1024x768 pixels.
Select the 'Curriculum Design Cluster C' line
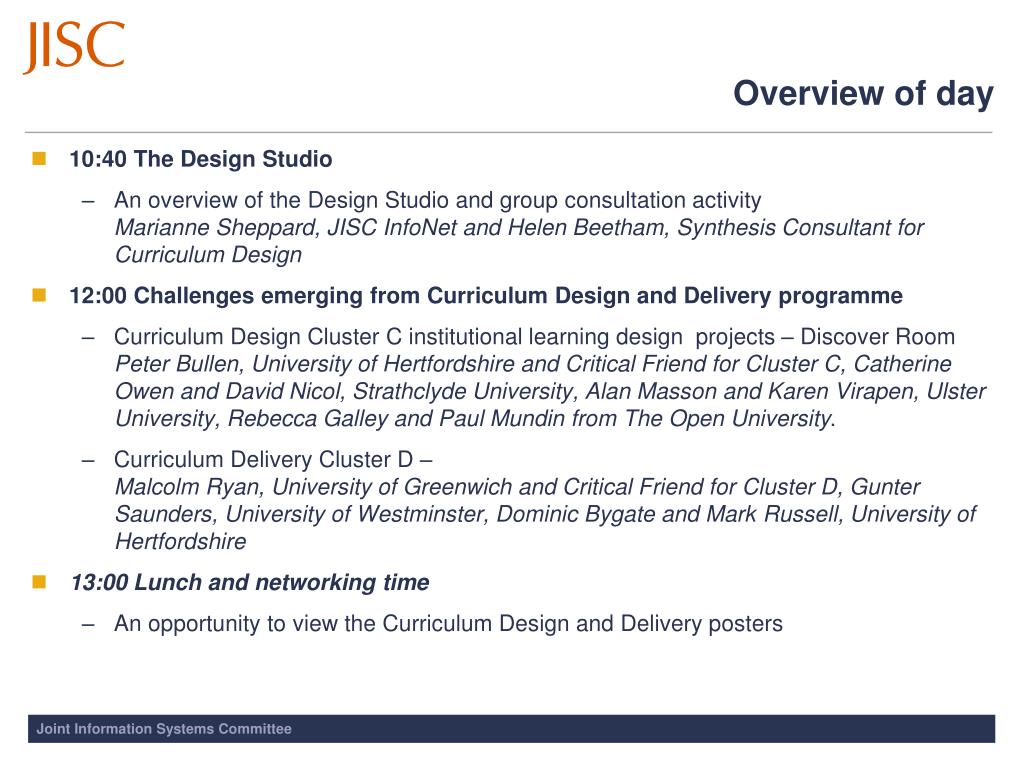click(x=534, y=337)
